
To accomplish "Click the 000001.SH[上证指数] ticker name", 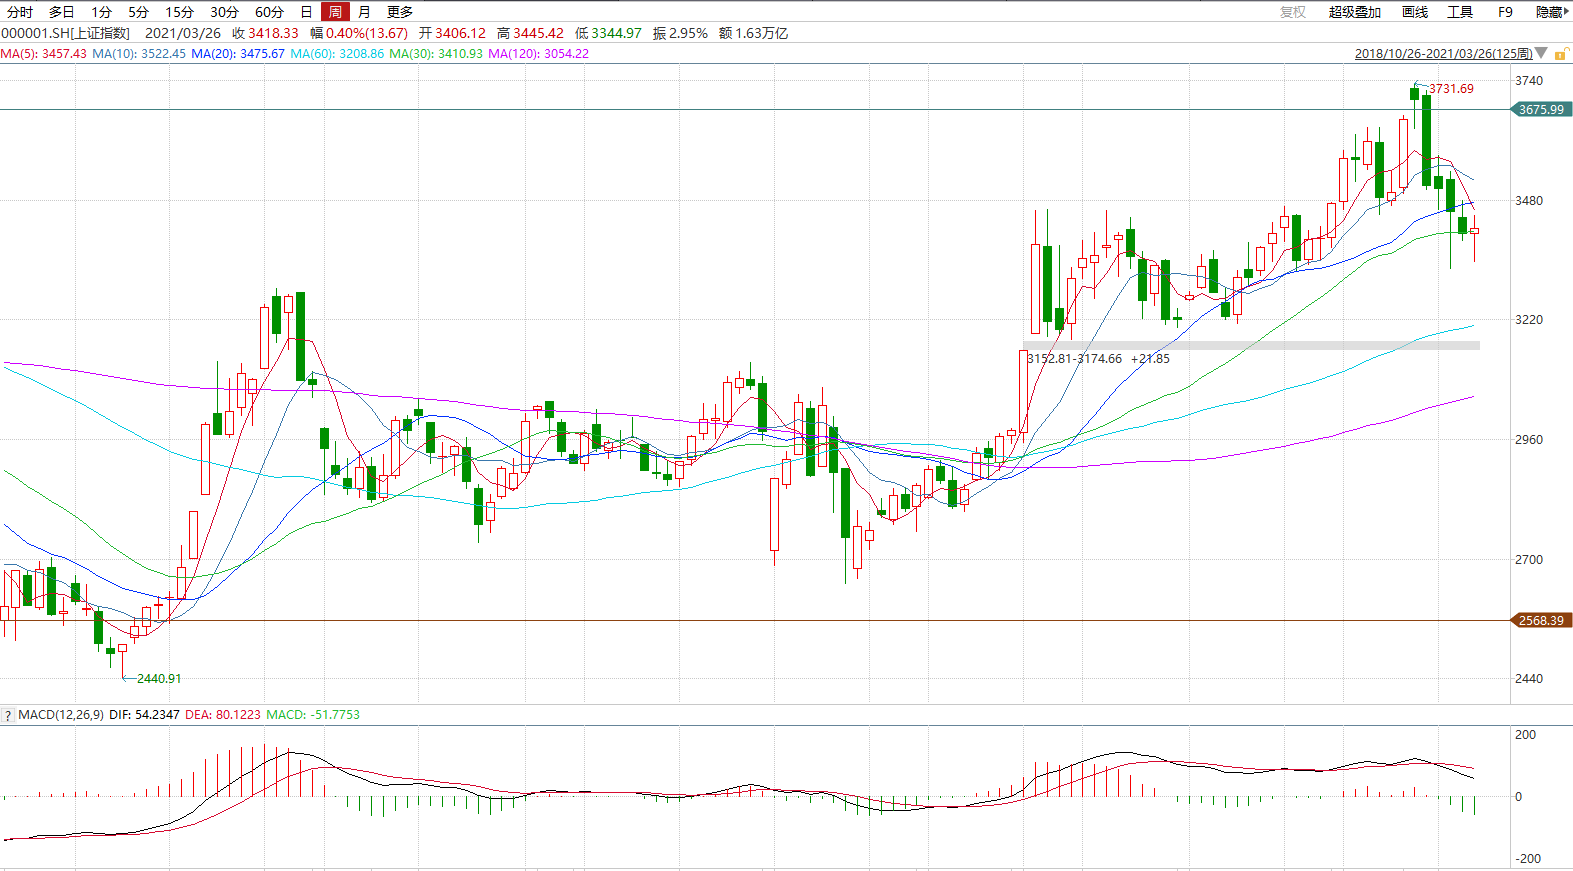I will pyautogui.click(x=66, y=33).
